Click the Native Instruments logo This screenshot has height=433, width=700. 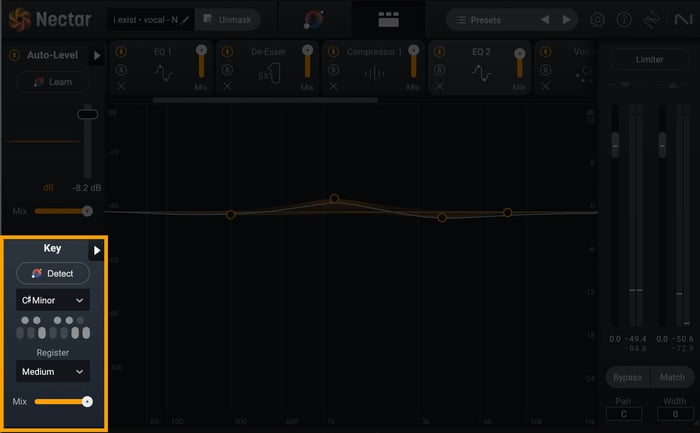coord(683,19)
